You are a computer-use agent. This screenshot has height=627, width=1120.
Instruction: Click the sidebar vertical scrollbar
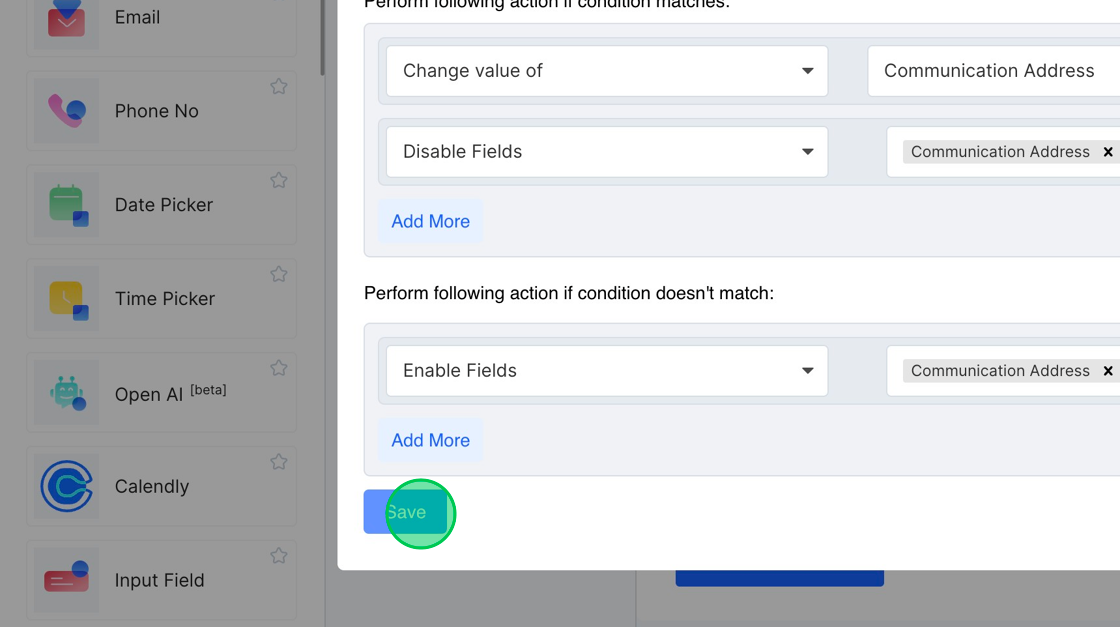coord(322,40)
